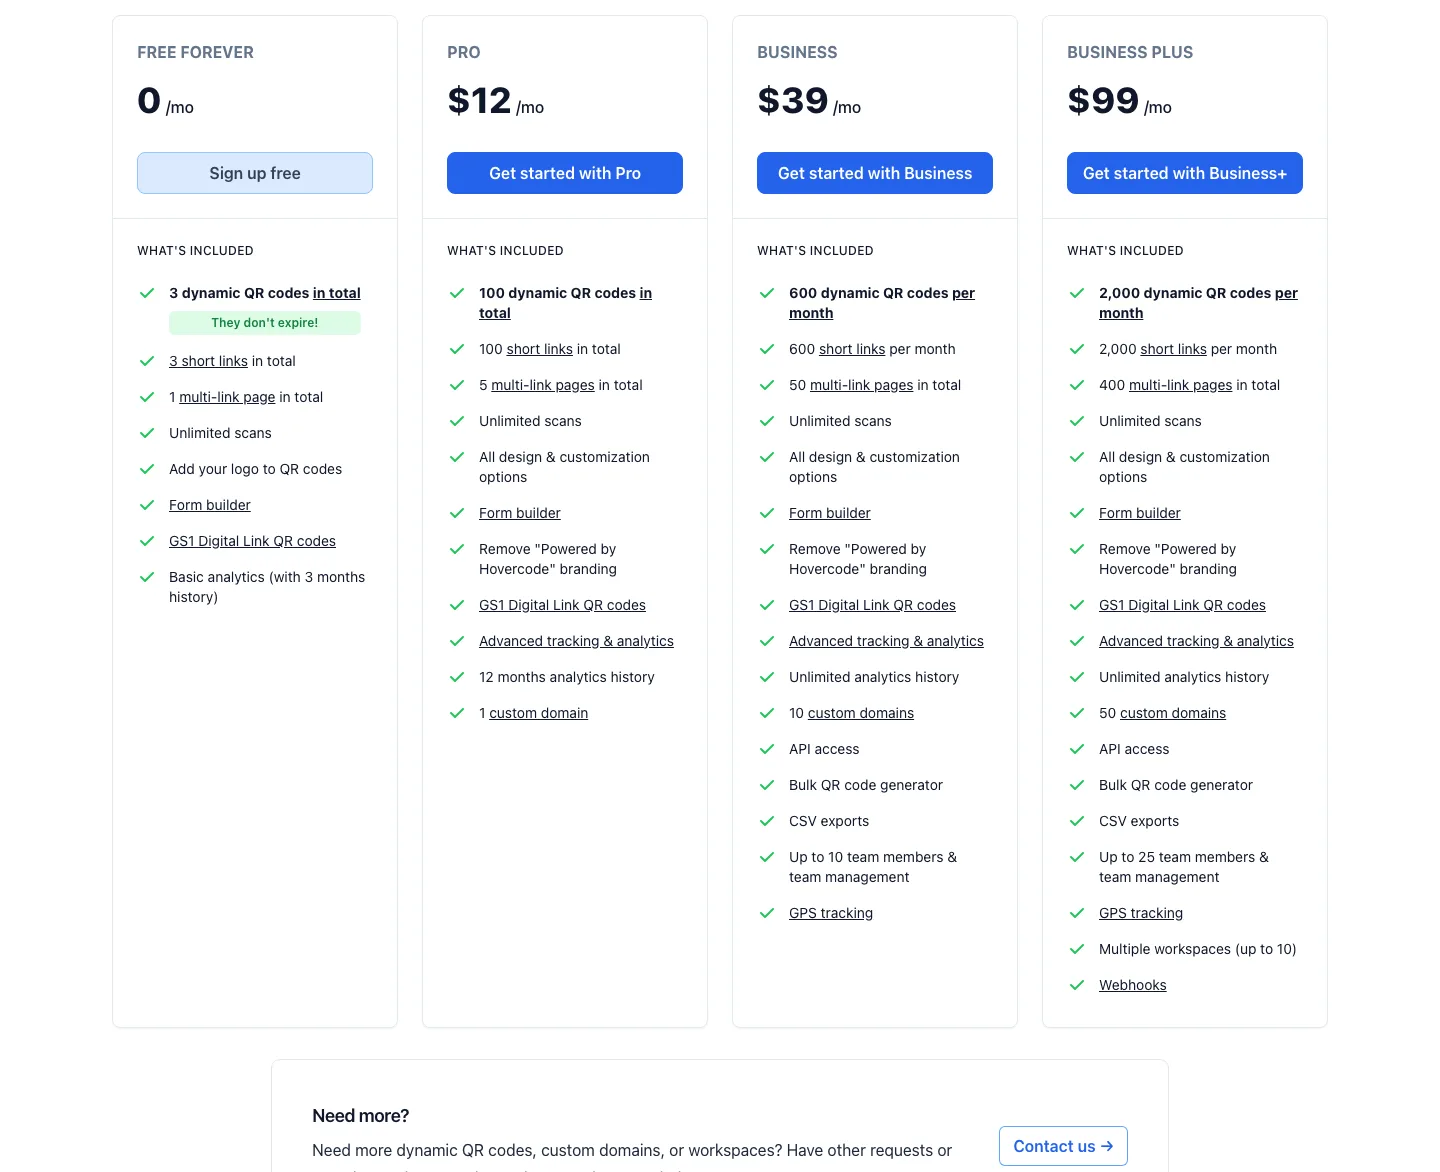Click 'All design & customization options' in Business plan
This screenshot has width=1440, height=1172.
(874, 467)
